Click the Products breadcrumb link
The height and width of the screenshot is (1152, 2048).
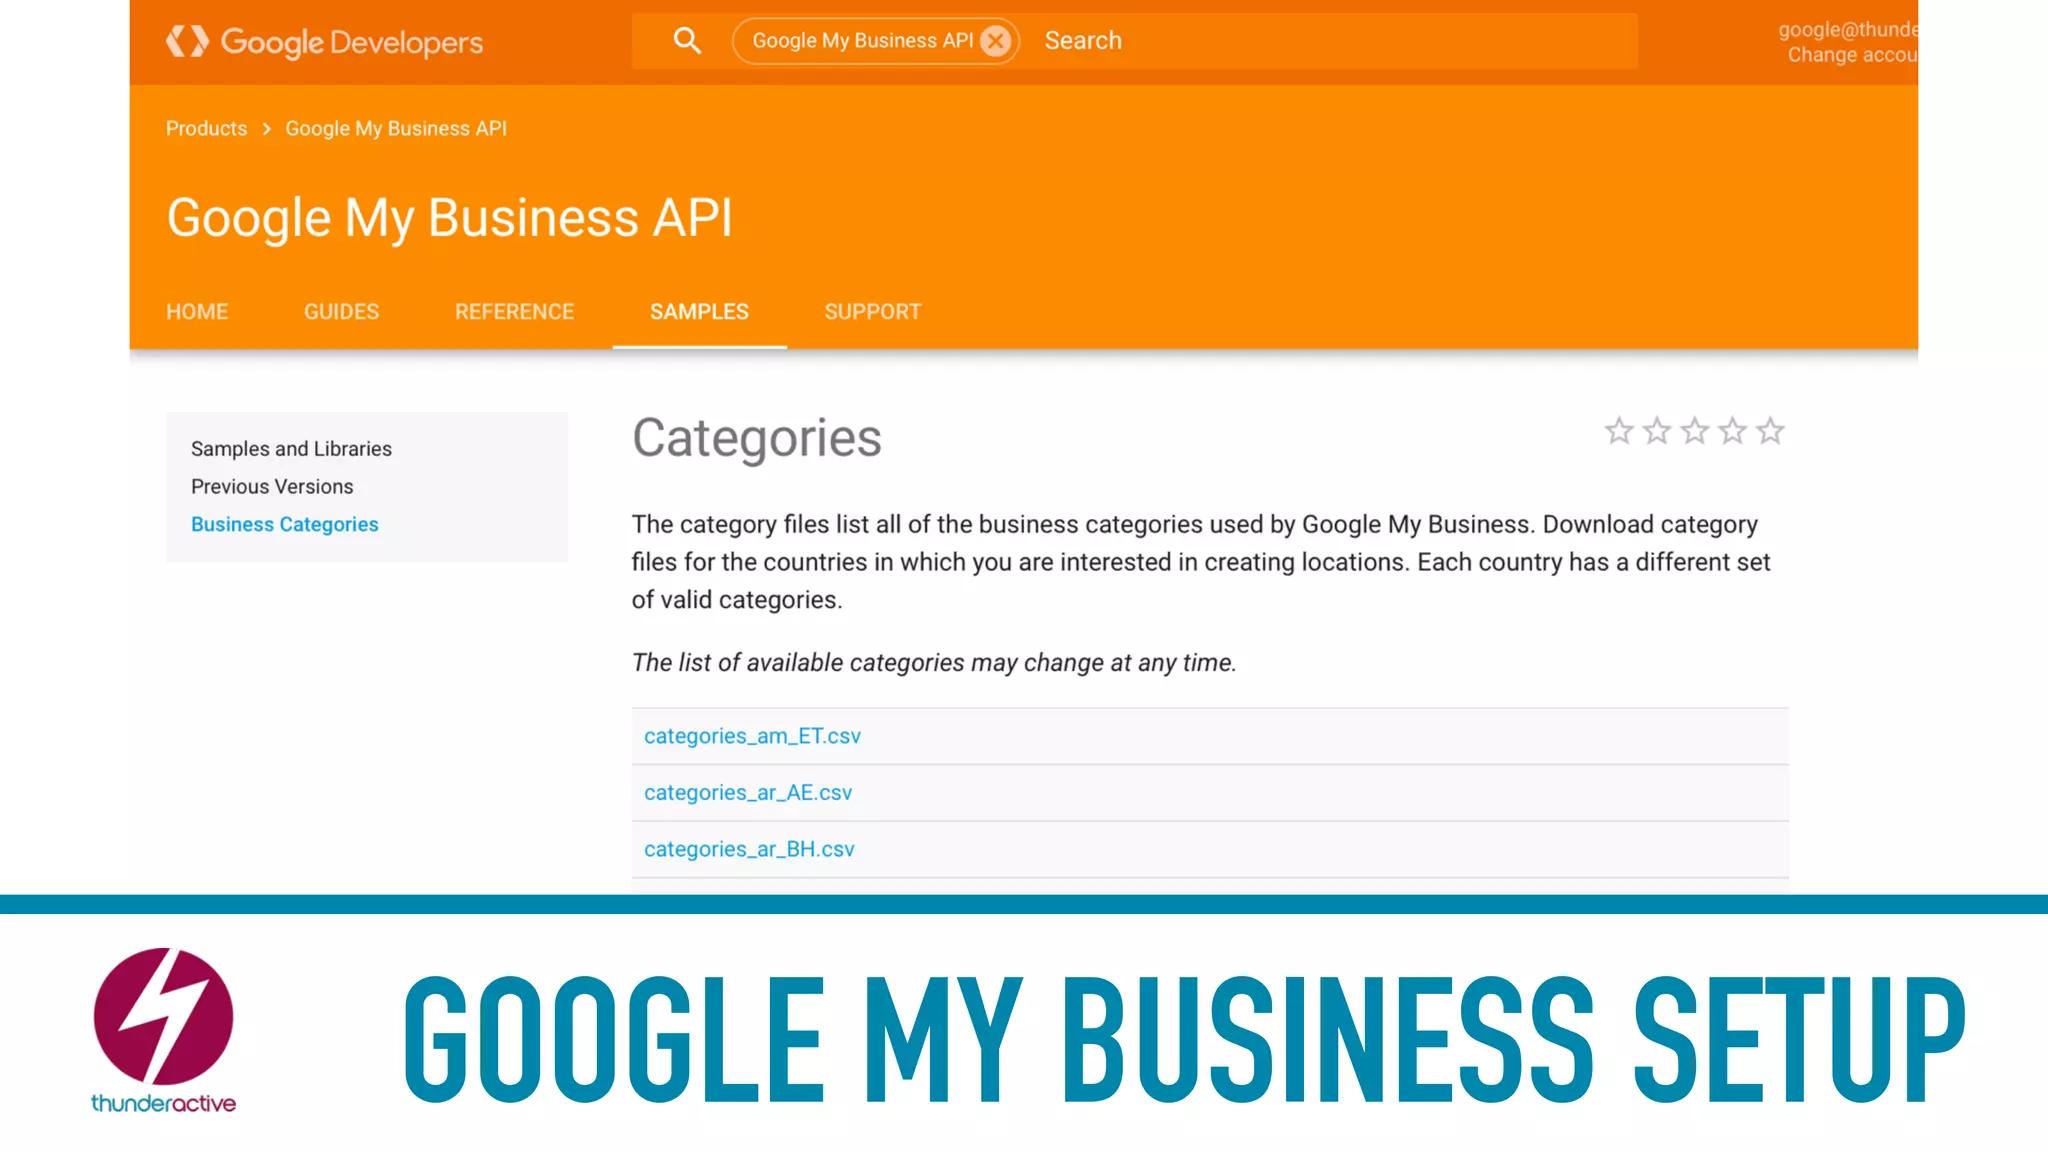[206, 129]
